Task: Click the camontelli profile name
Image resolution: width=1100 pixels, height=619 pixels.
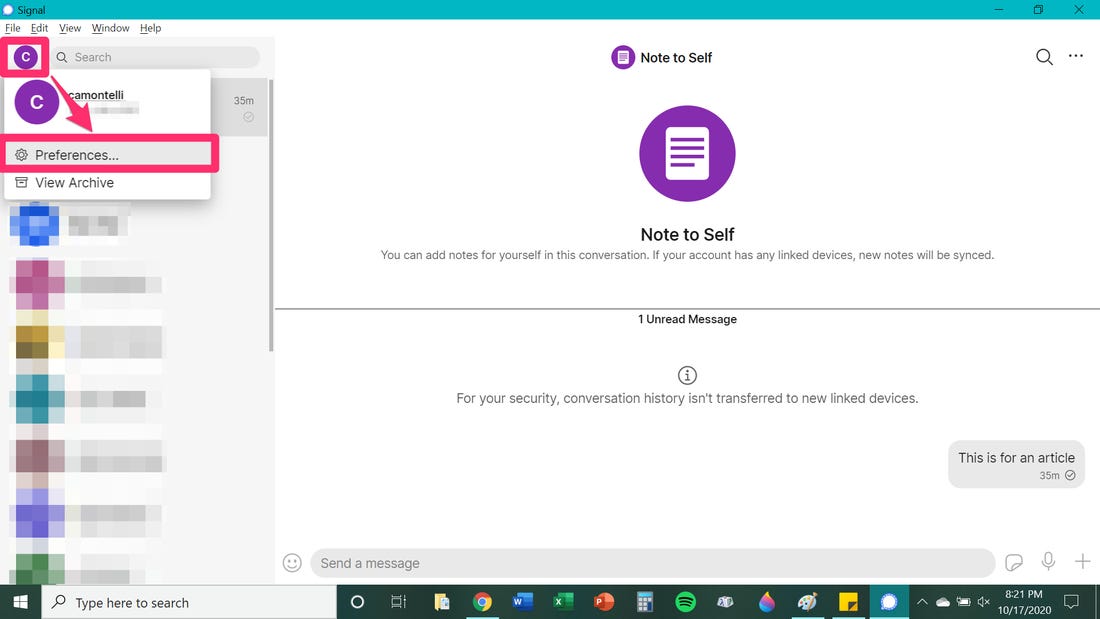Action: [96, 95]
